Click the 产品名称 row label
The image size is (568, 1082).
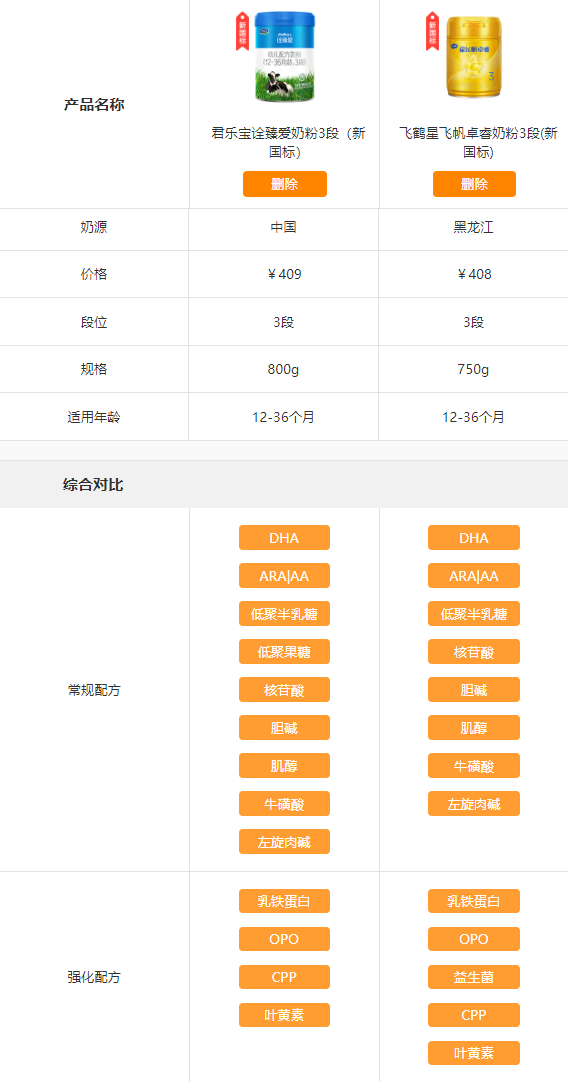tap(94, 105)
